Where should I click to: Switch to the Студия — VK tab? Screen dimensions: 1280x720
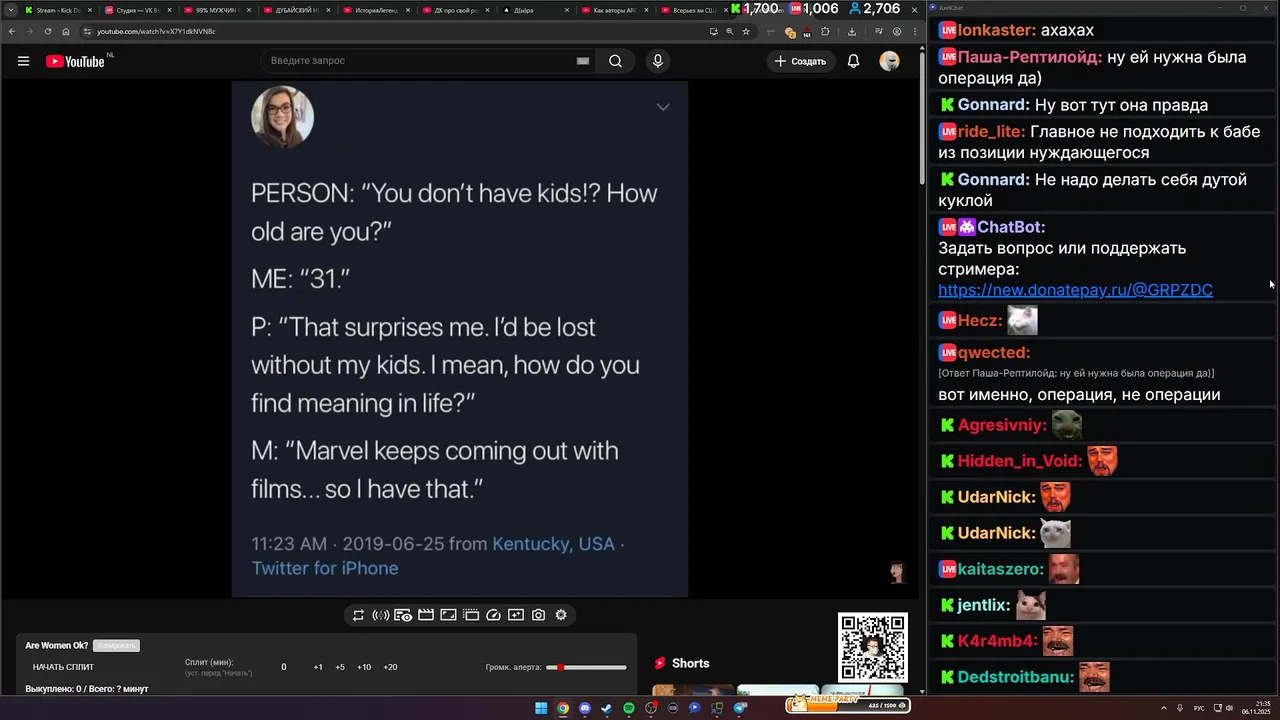pos(137,10)
